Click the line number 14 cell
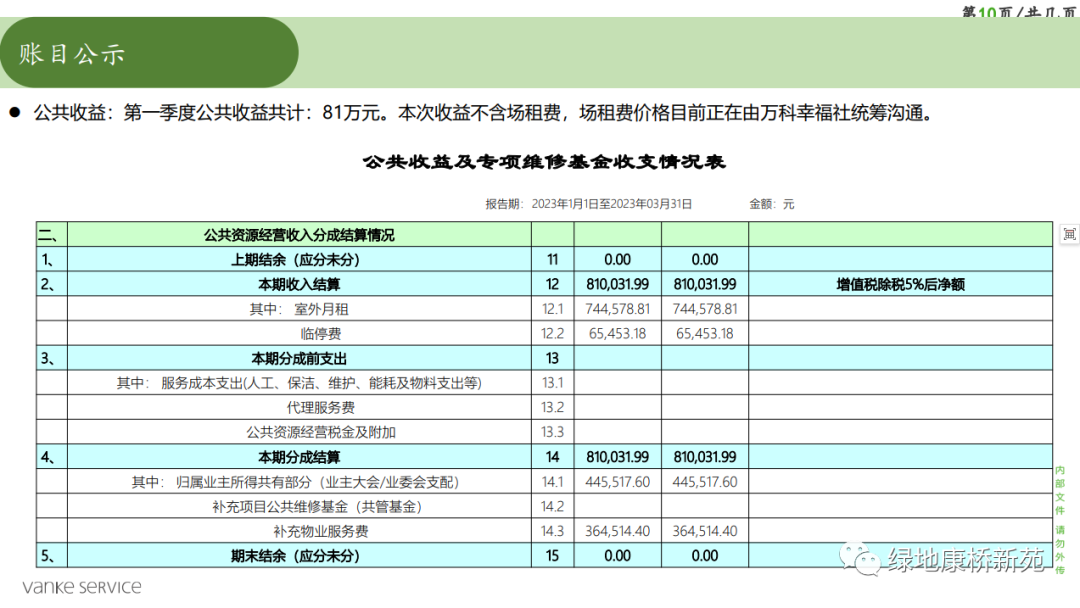This screenshot has width=1080, height=608. 552,457
